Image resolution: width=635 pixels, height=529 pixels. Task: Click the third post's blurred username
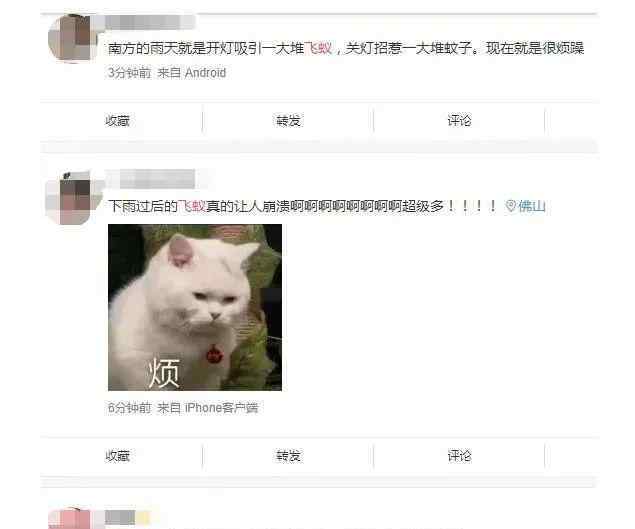(x=127, y=517)
